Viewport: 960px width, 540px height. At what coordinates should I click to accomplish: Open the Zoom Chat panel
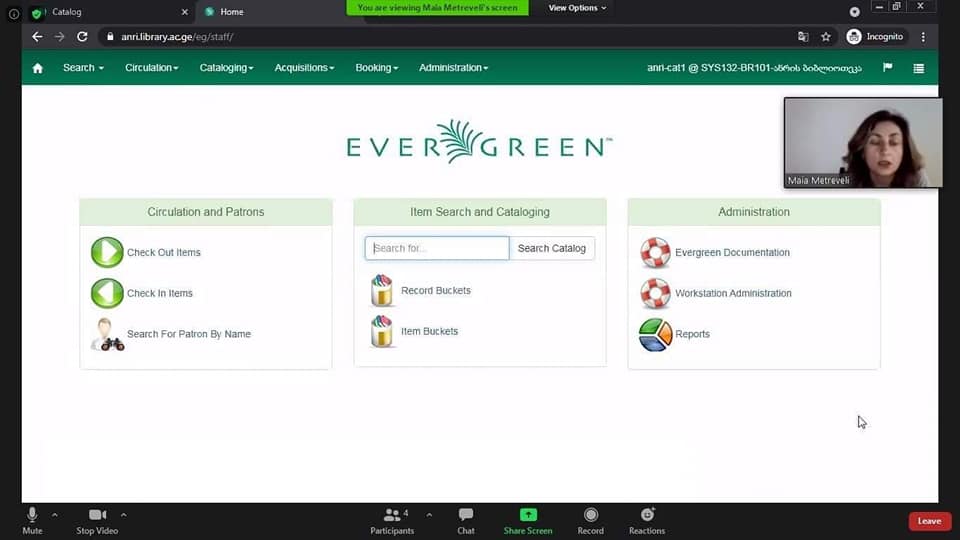466,521
